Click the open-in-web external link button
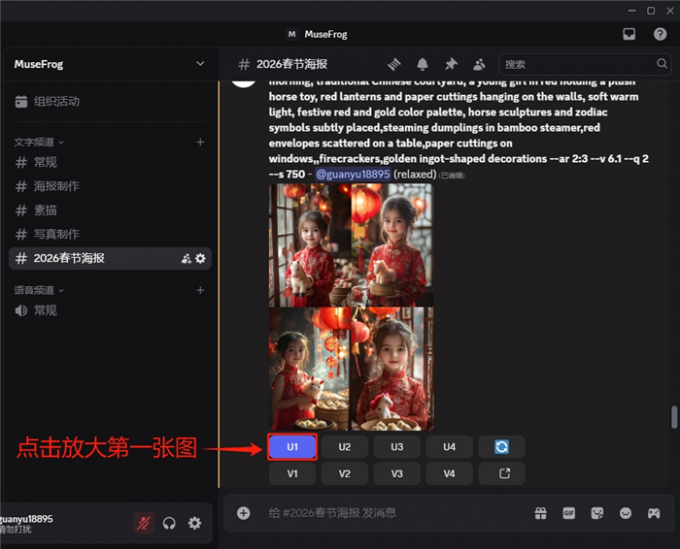Screen dimensions: 680x549 pyautogui.click(x=502, y=474)
